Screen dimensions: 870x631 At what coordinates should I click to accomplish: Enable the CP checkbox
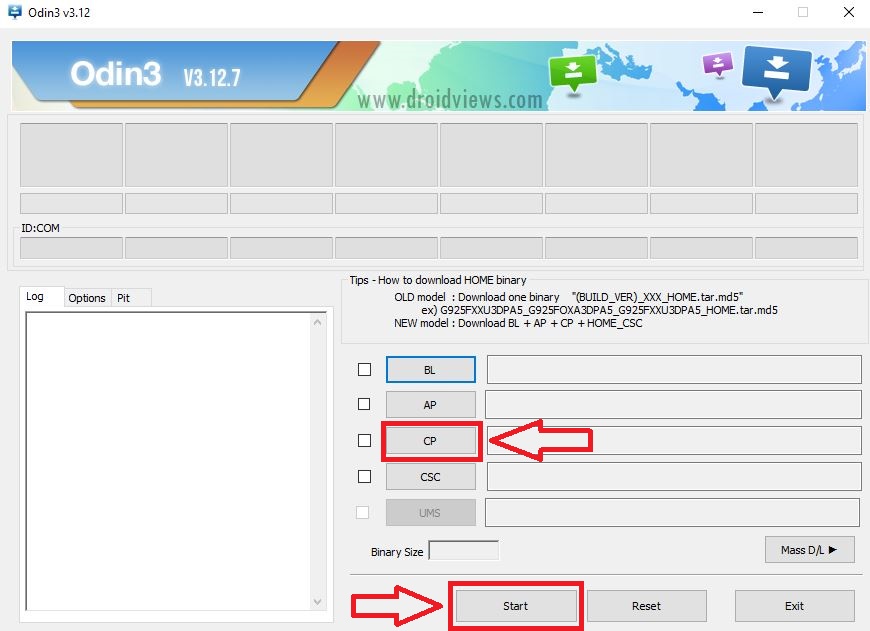[365, 440]
